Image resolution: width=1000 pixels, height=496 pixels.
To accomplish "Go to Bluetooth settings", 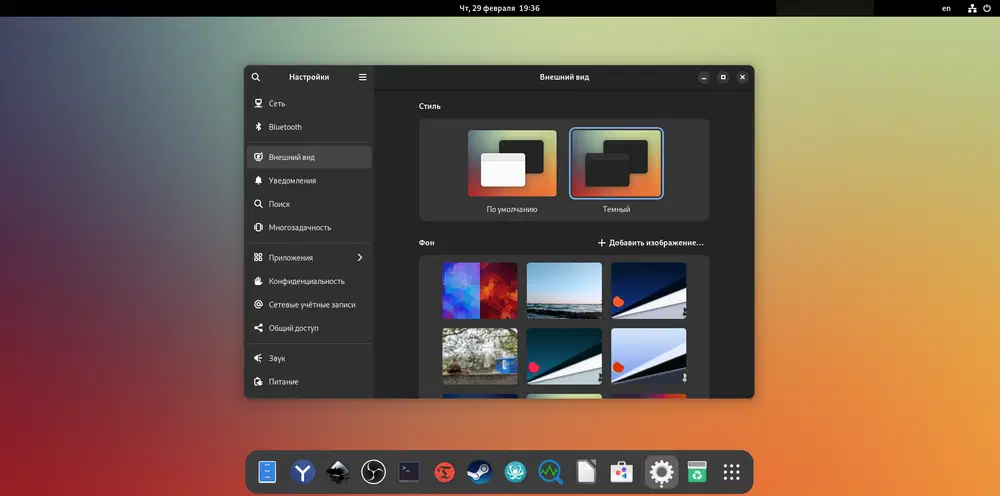I will point(285,127).
